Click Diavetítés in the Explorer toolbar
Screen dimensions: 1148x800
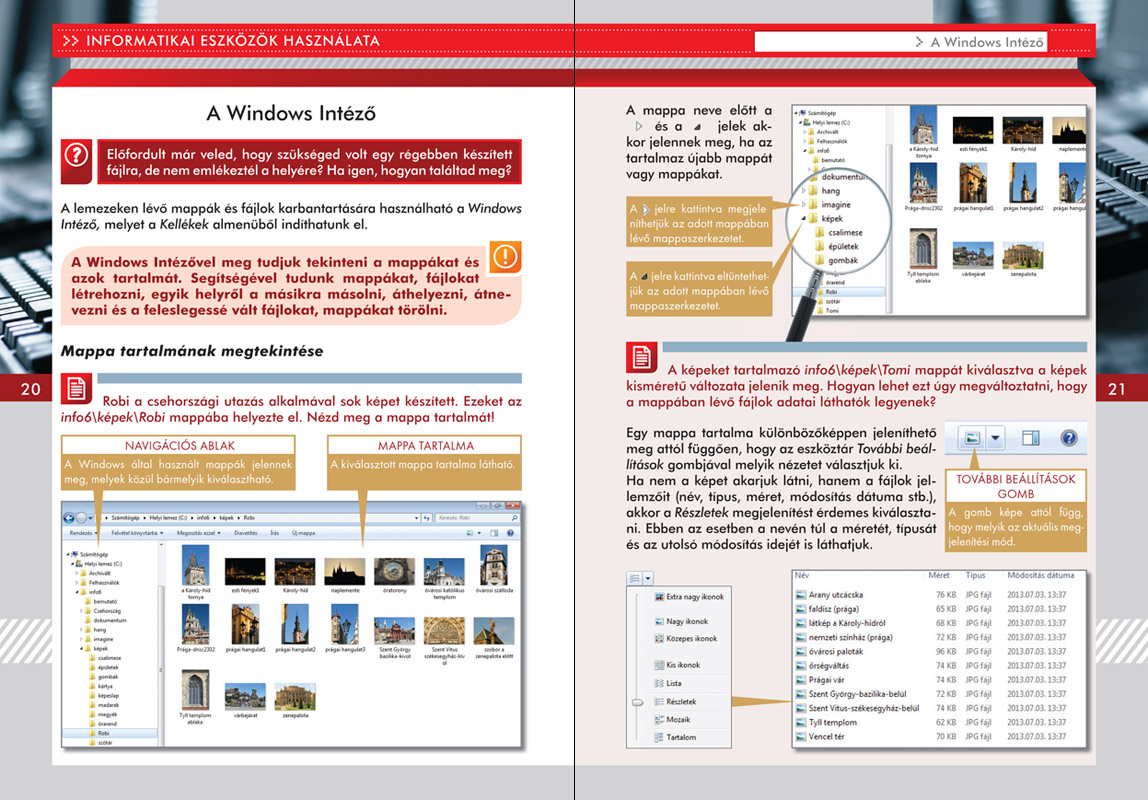(x=246, y=533)
